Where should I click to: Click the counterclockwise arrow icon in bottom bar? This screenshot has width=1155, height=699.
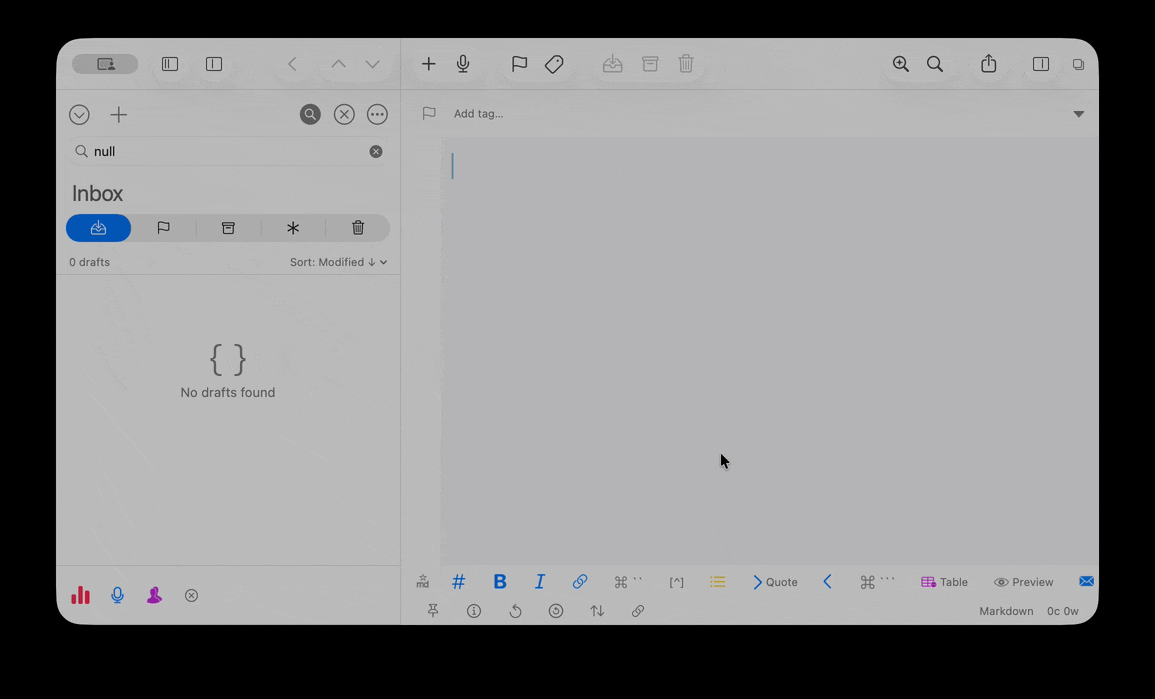pyautogui.click(x=515, y=611)
